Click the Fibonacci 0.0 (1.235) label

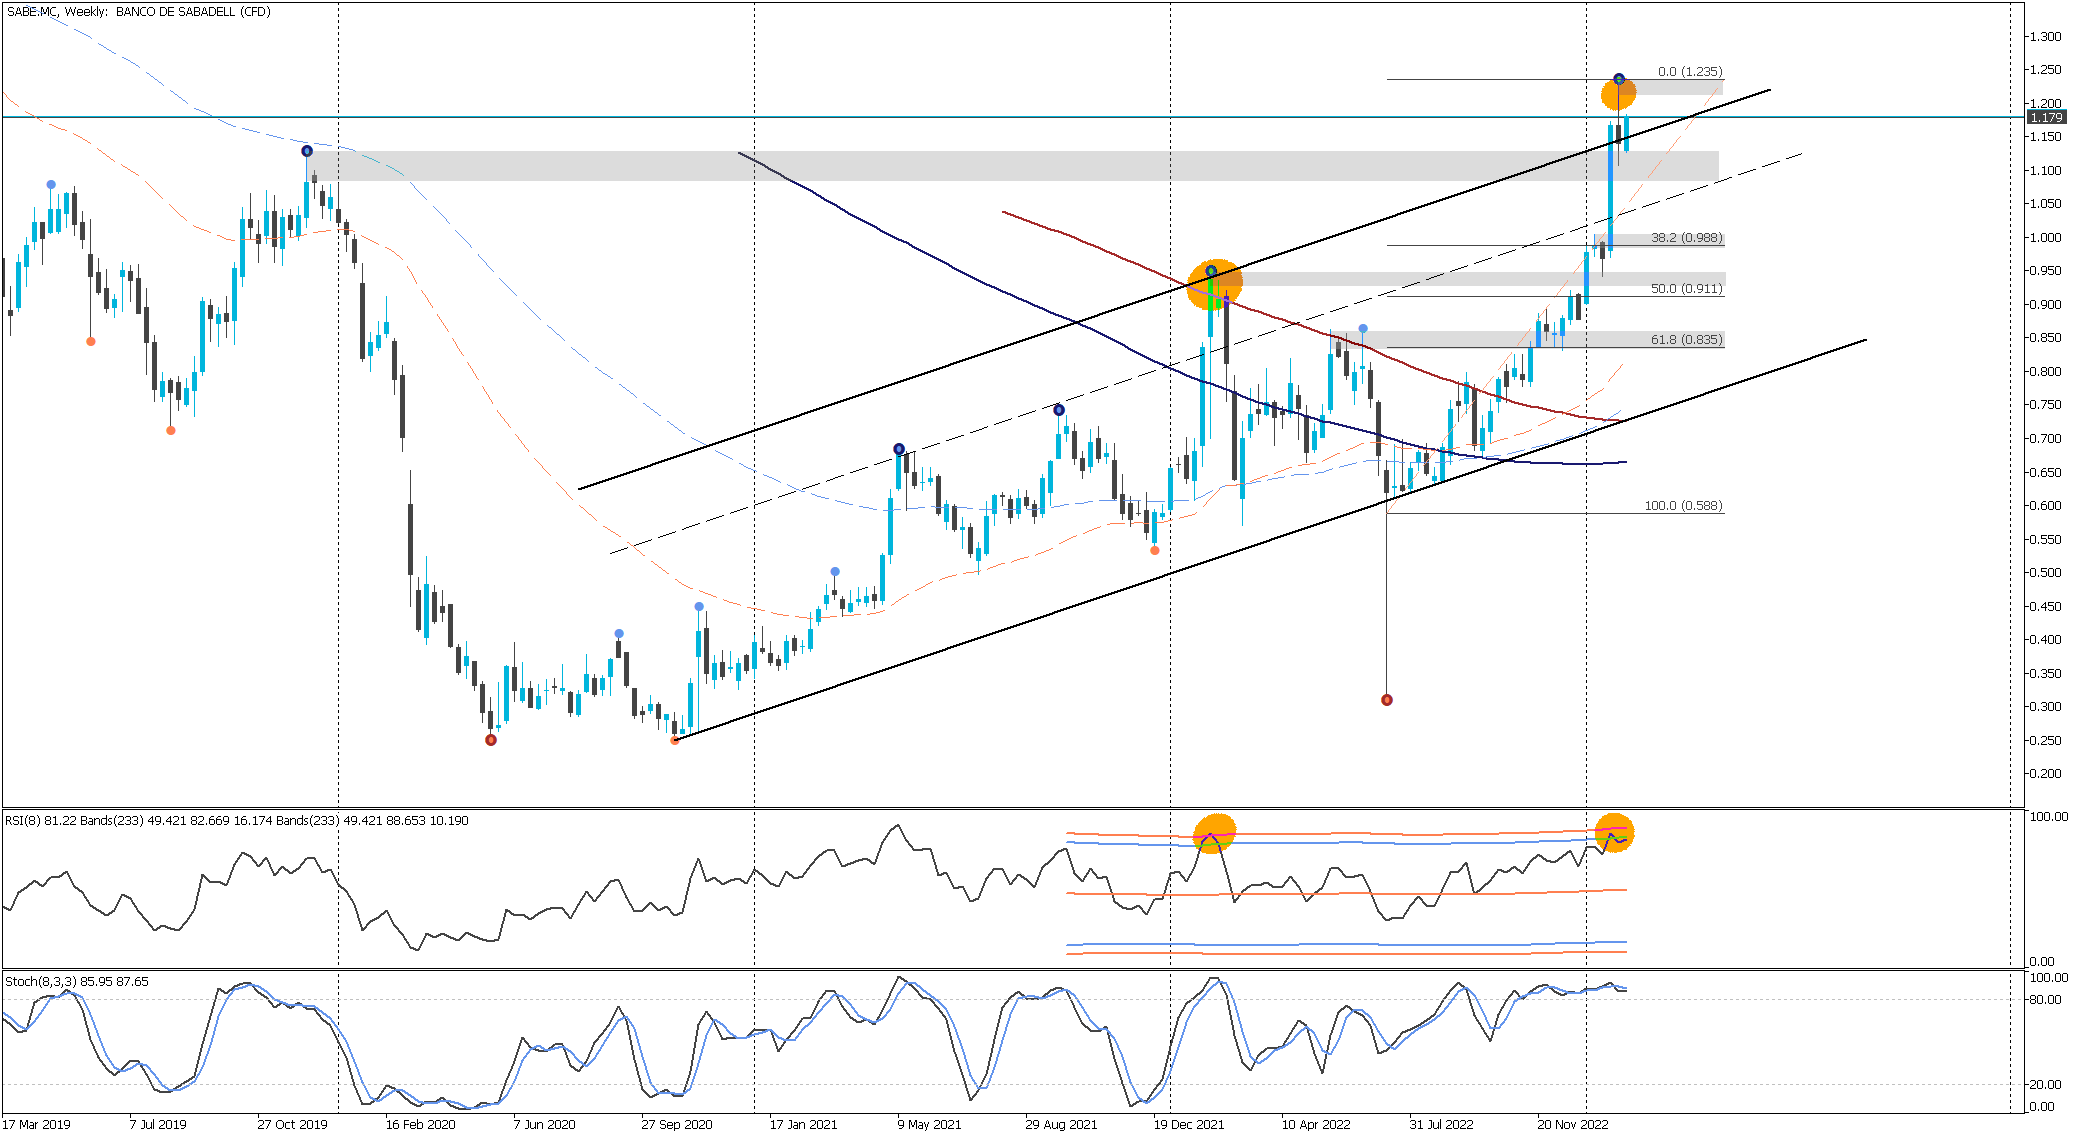pos(1689,72)
